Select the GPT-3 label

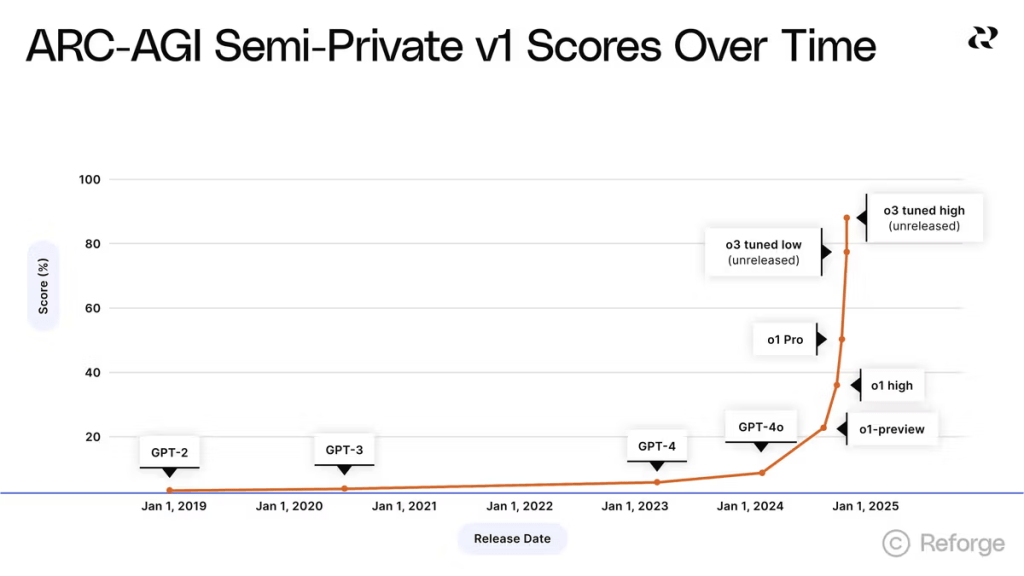coord(344,450)
